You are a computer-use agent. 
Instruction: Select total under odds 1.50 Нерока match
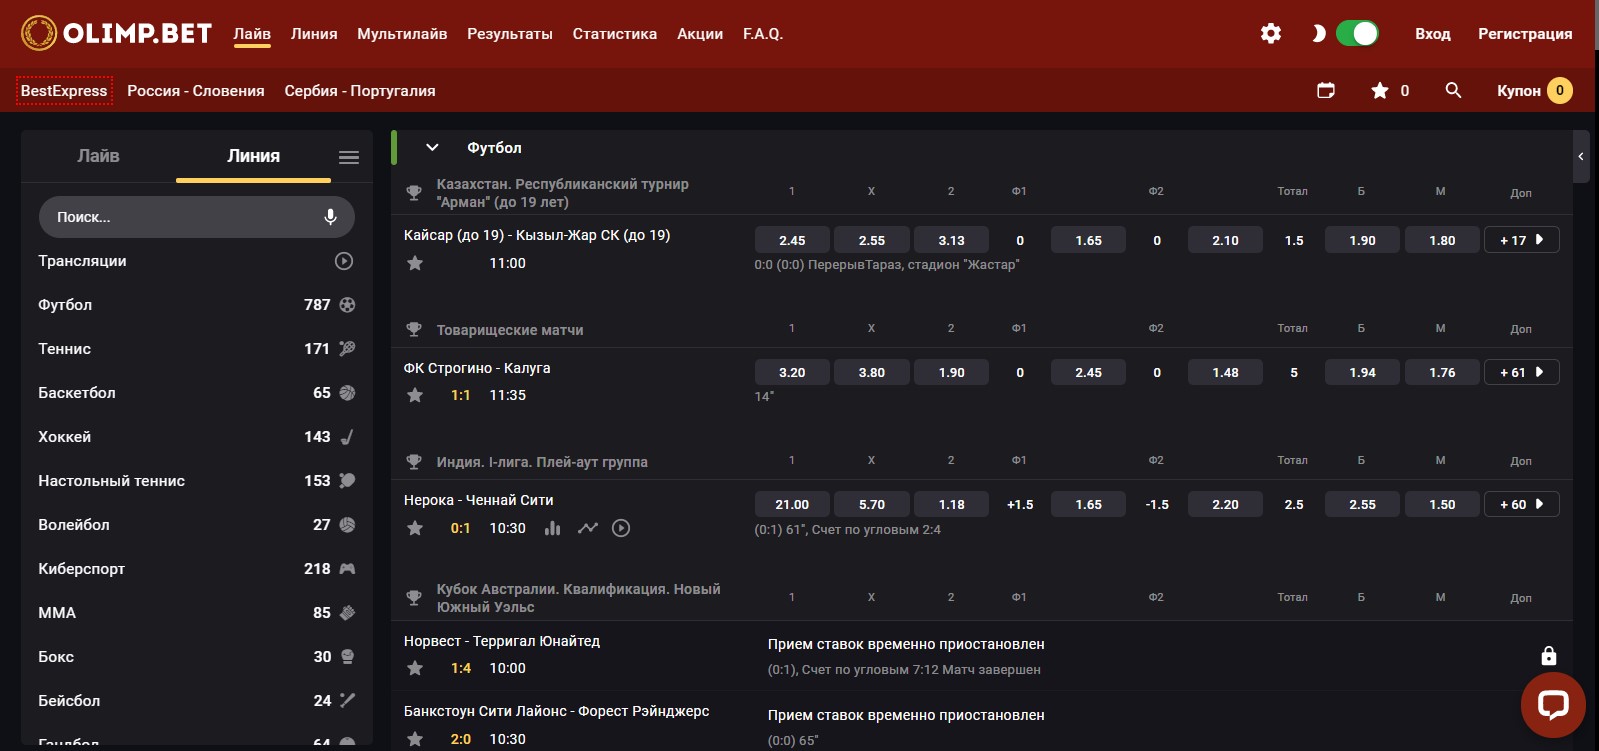point(1442,504)
